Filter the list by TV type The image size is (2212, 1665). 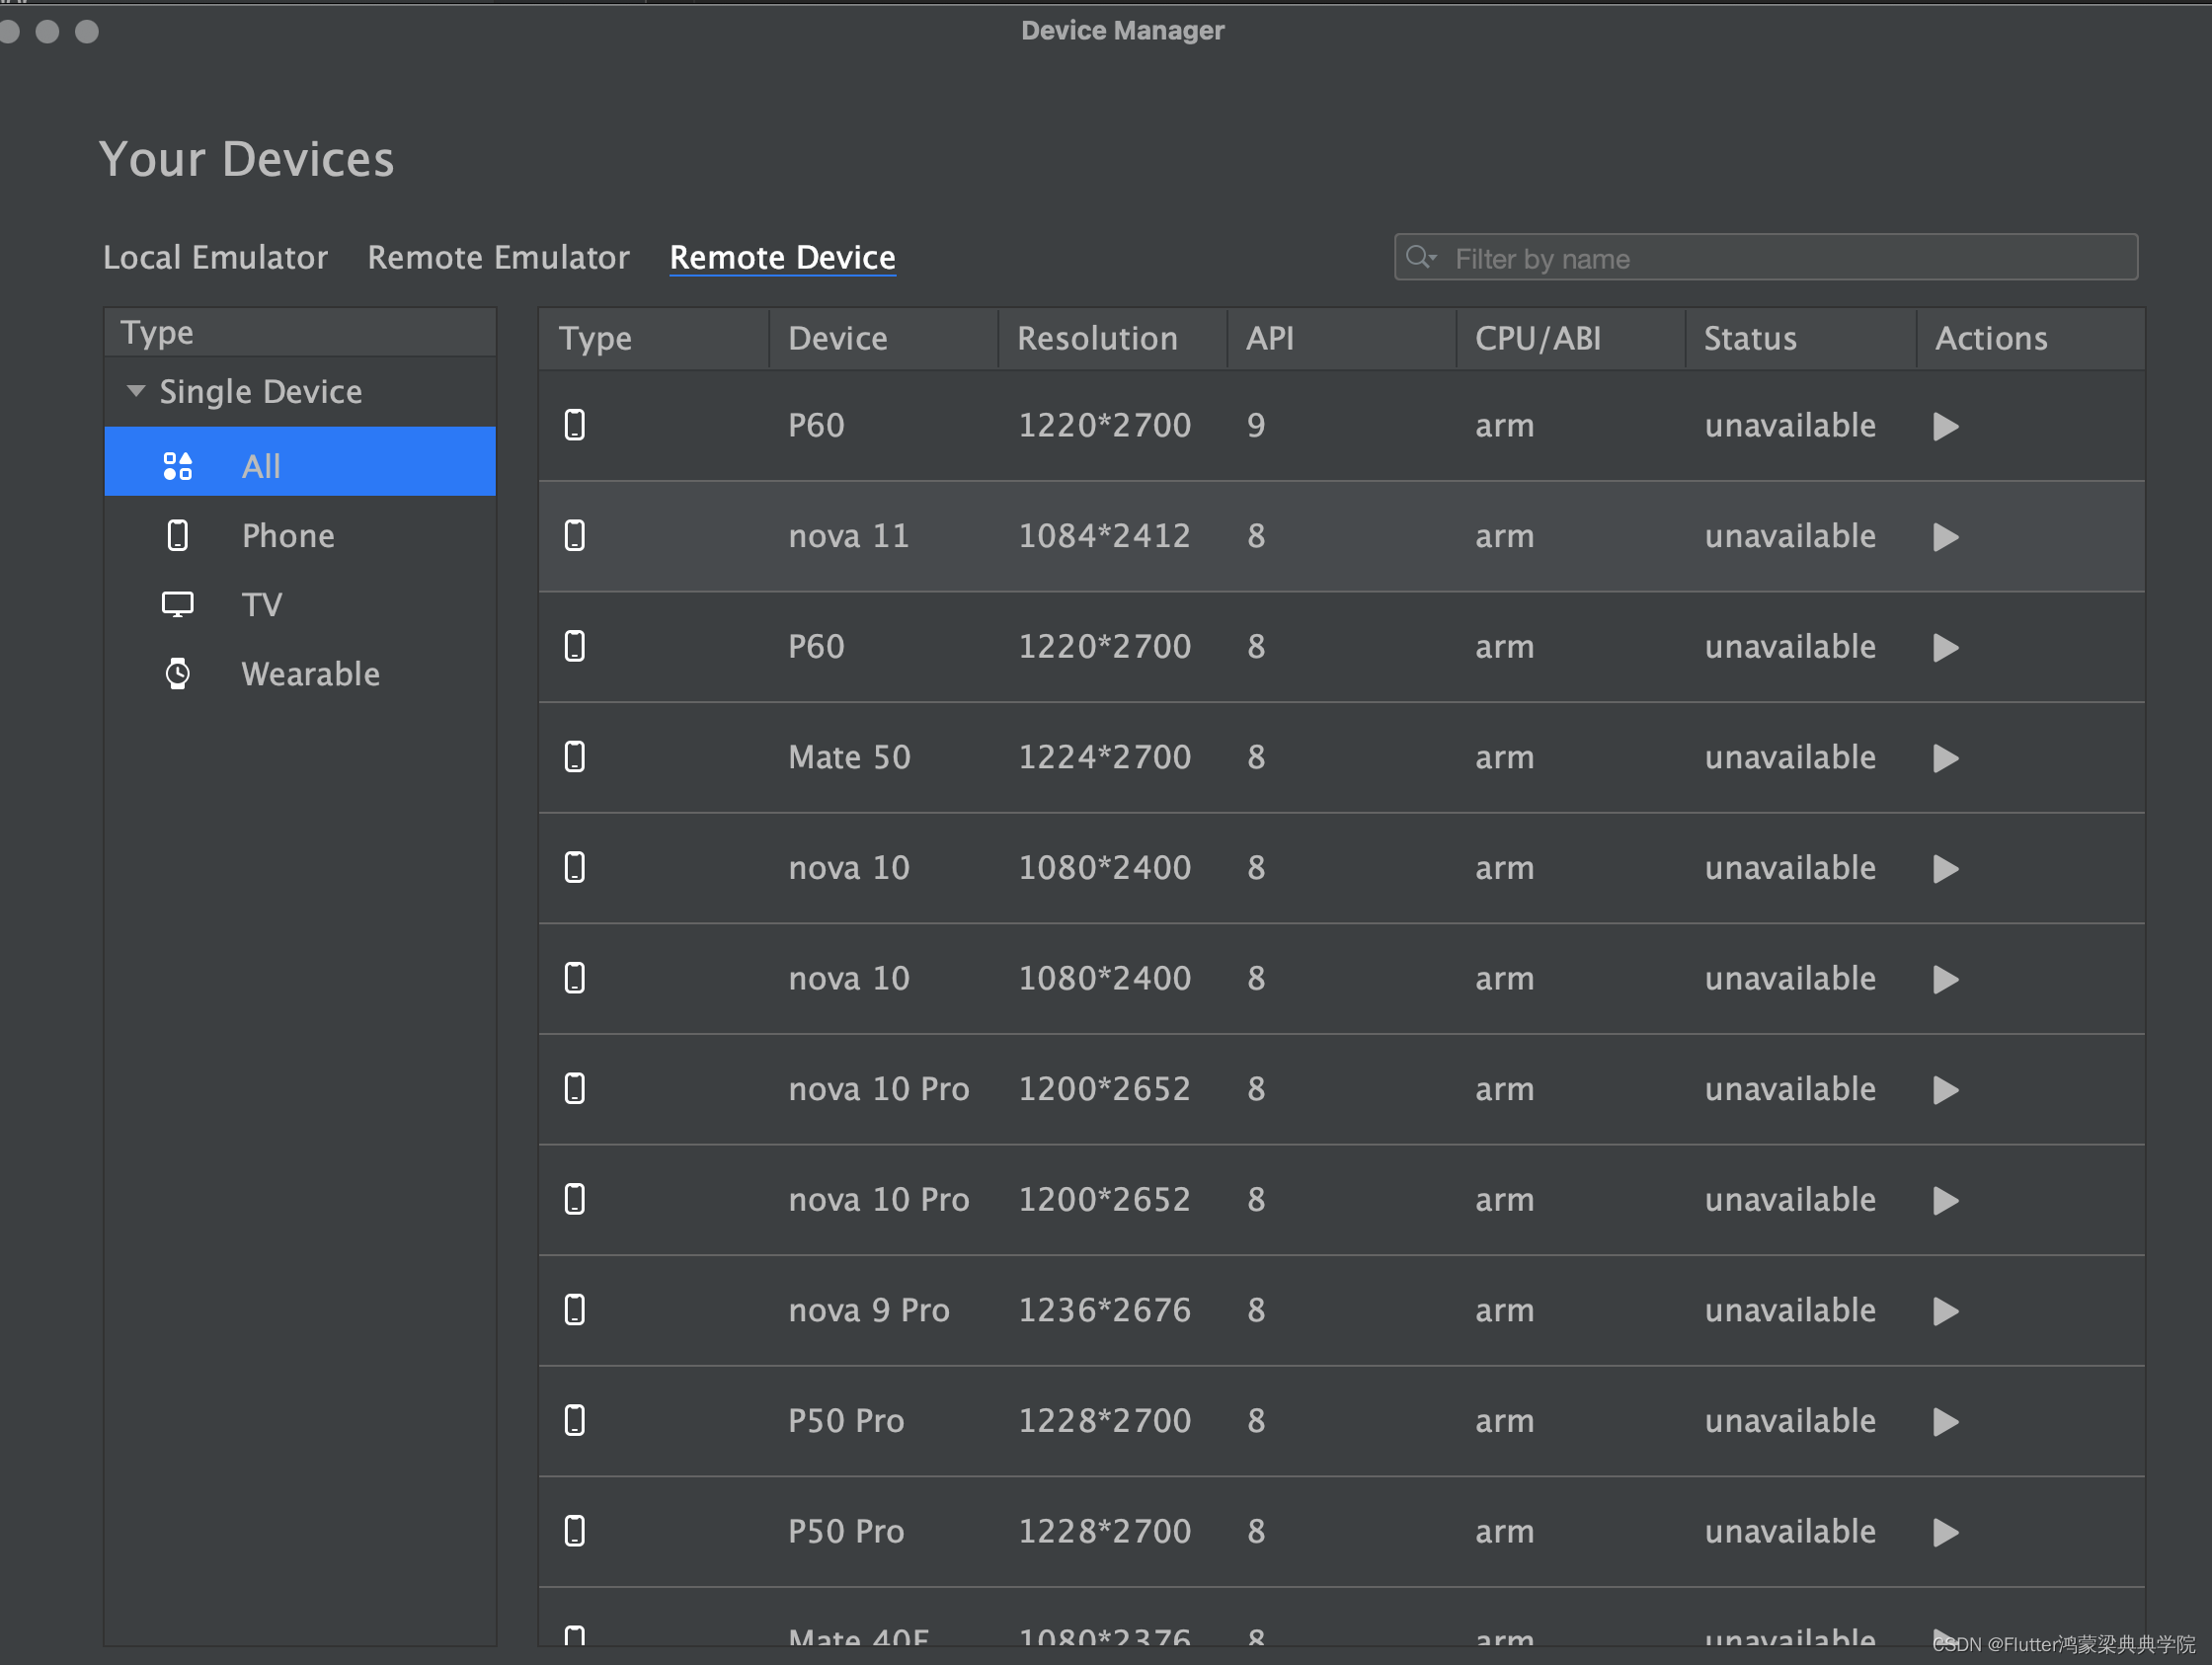point(300,604)
